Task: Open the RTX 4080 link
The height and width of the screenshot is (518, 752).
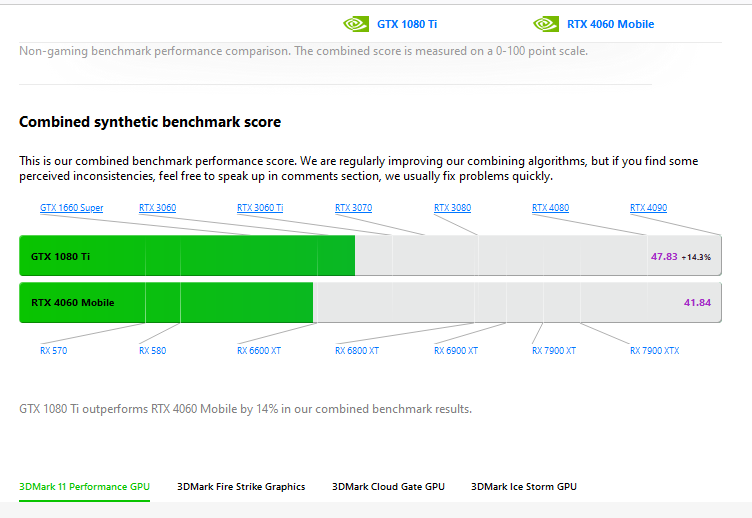Action: (x=550, y=208)
